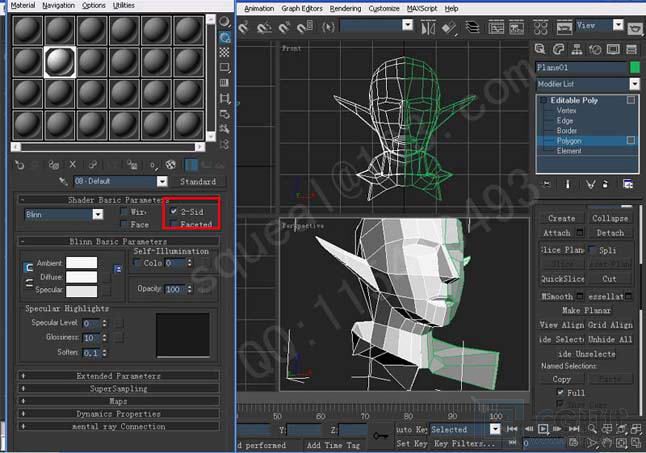
Task: Open the Curve Editor icon
Action: point(496,27)
